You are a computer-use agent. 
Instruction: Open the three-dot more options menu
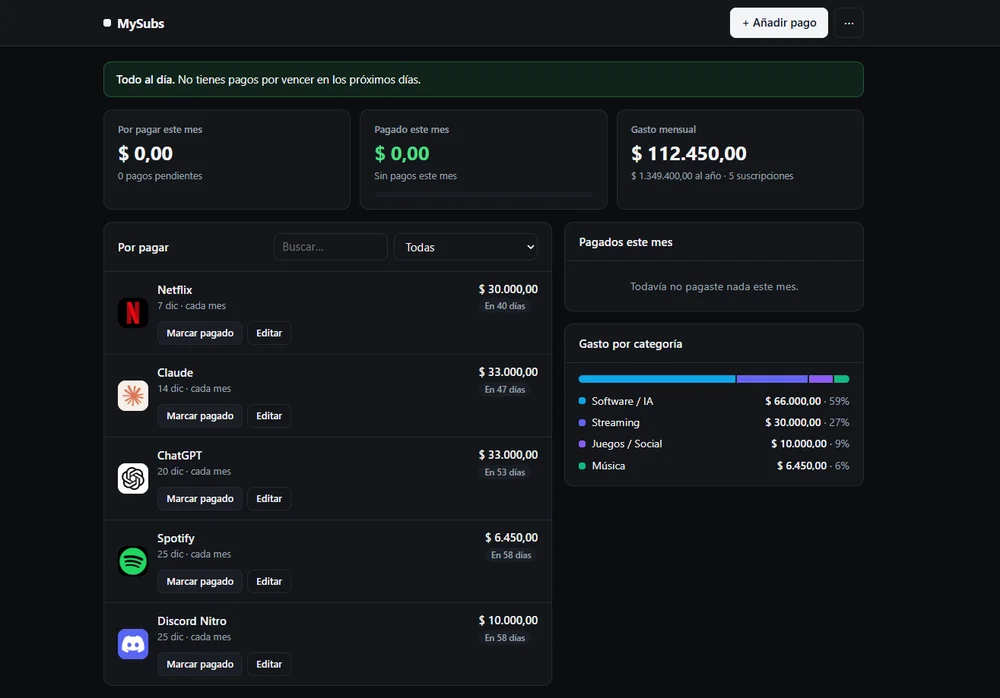coord(849,23)
